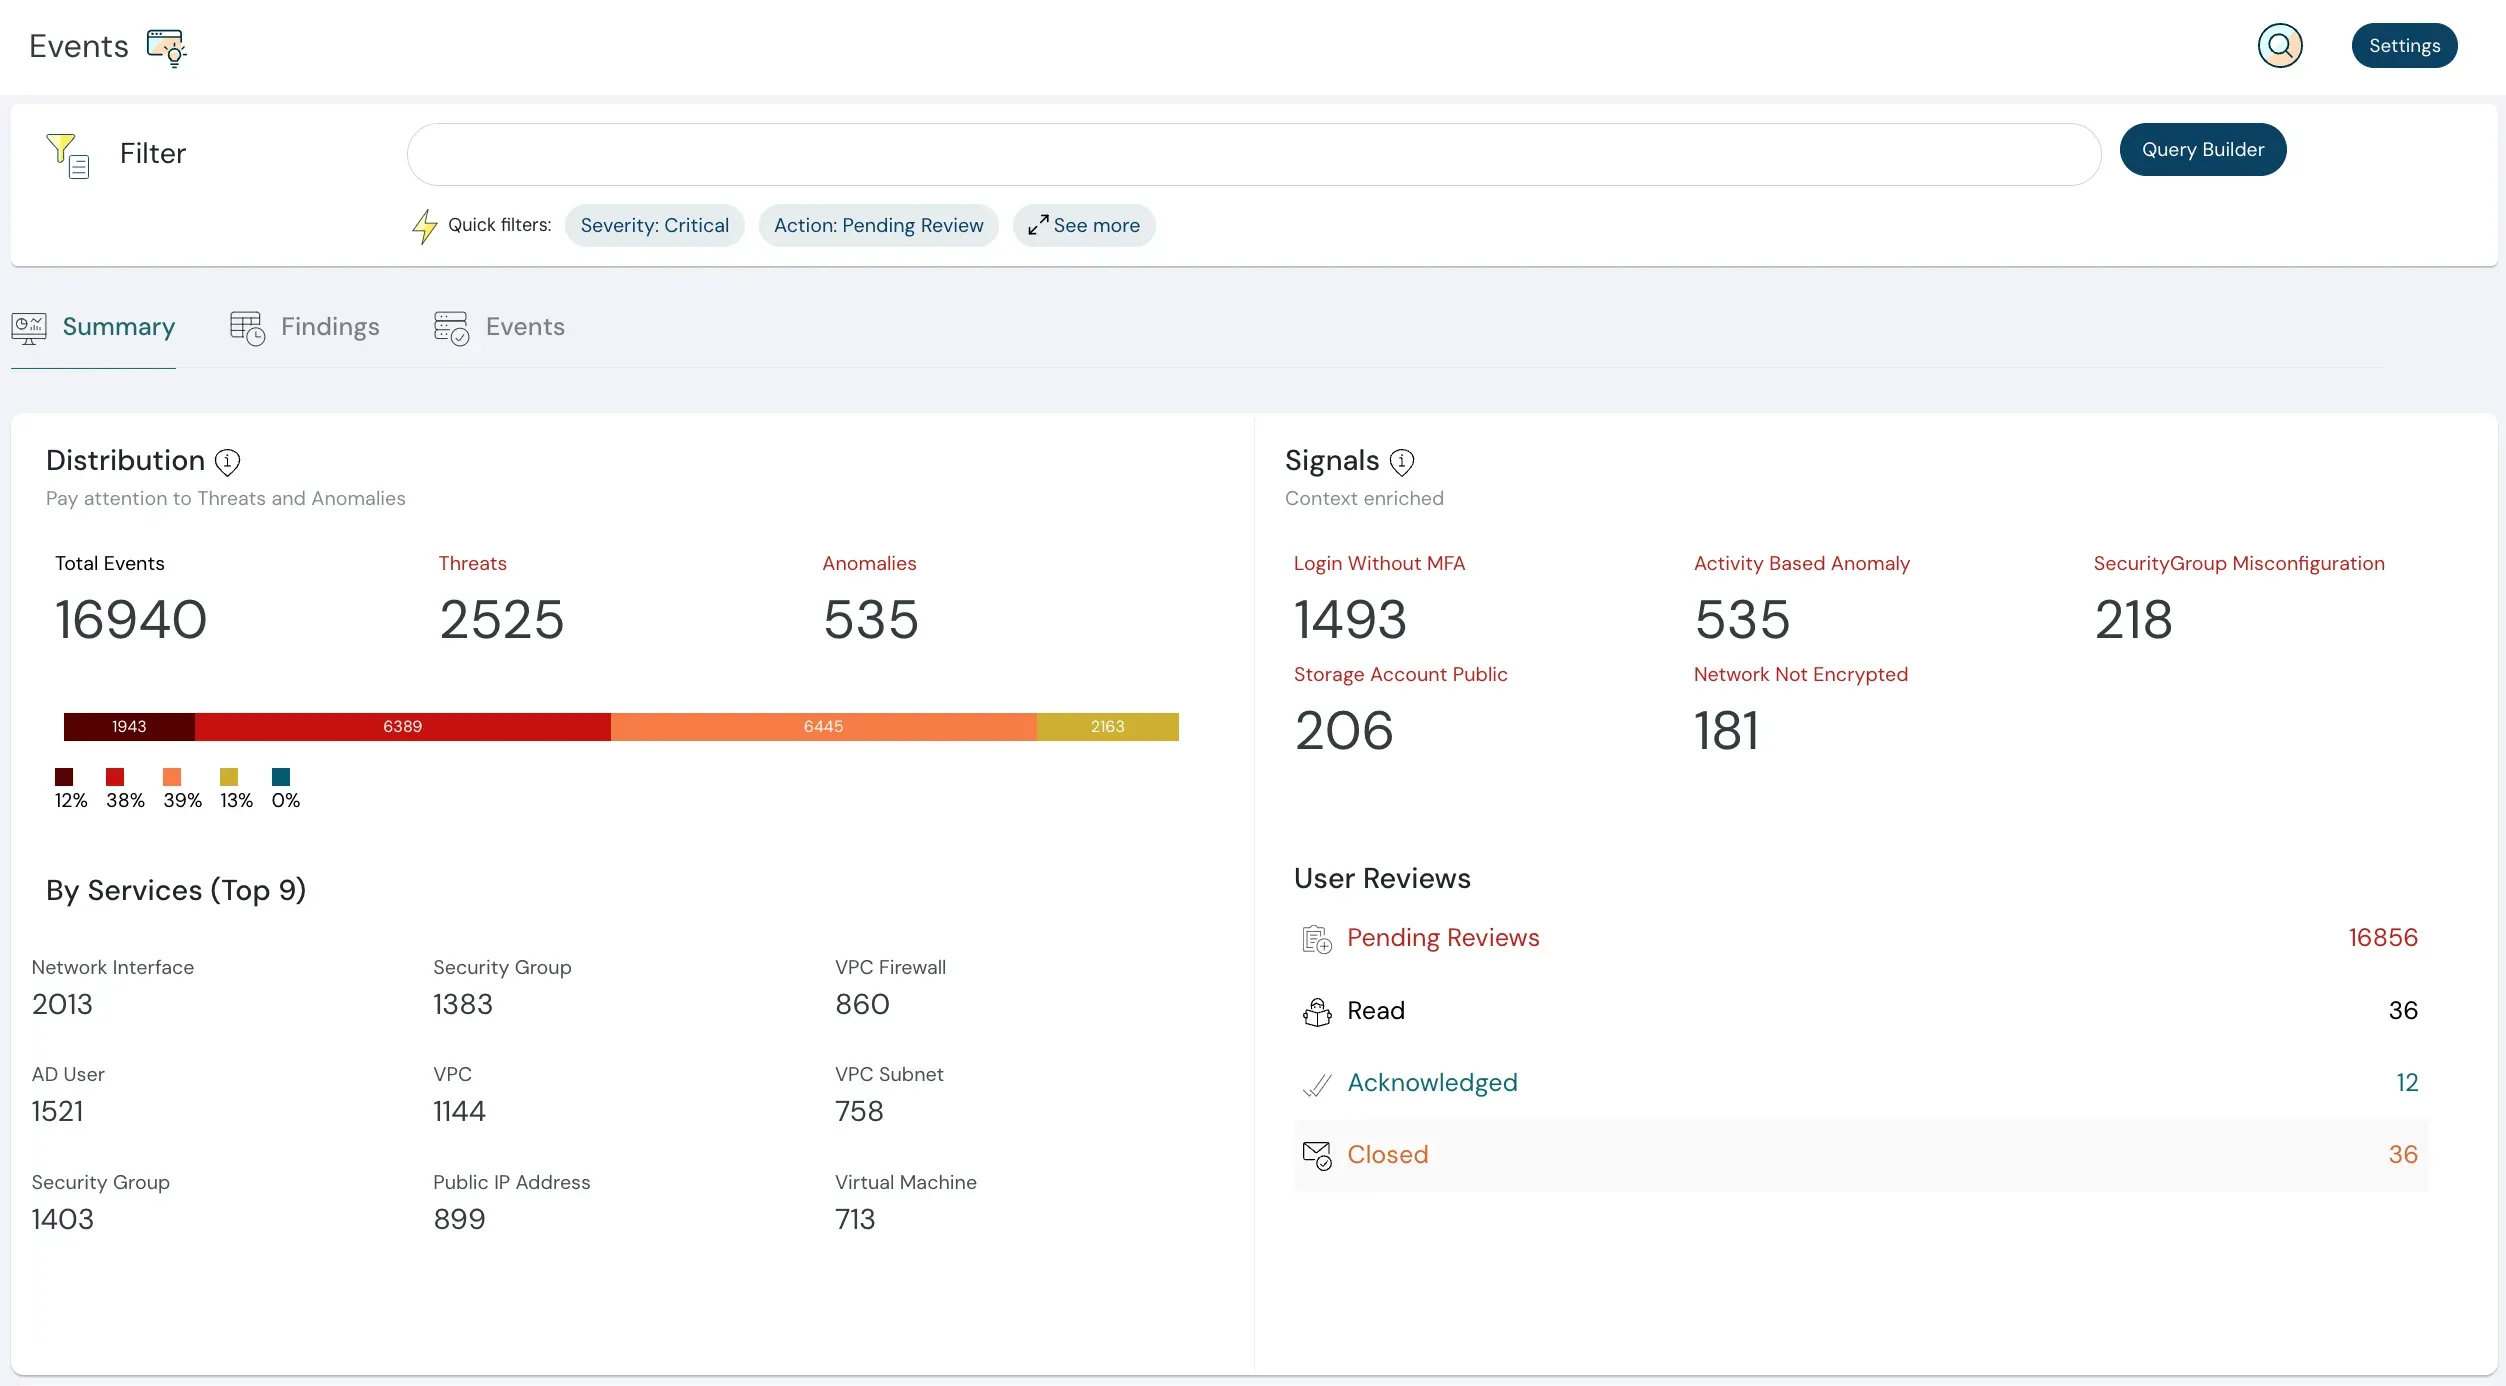The width and height of the screenshot is (2506, 1386).
Task: Click the dark maroon 12% legend swatch
Action: tap(64, 777)
